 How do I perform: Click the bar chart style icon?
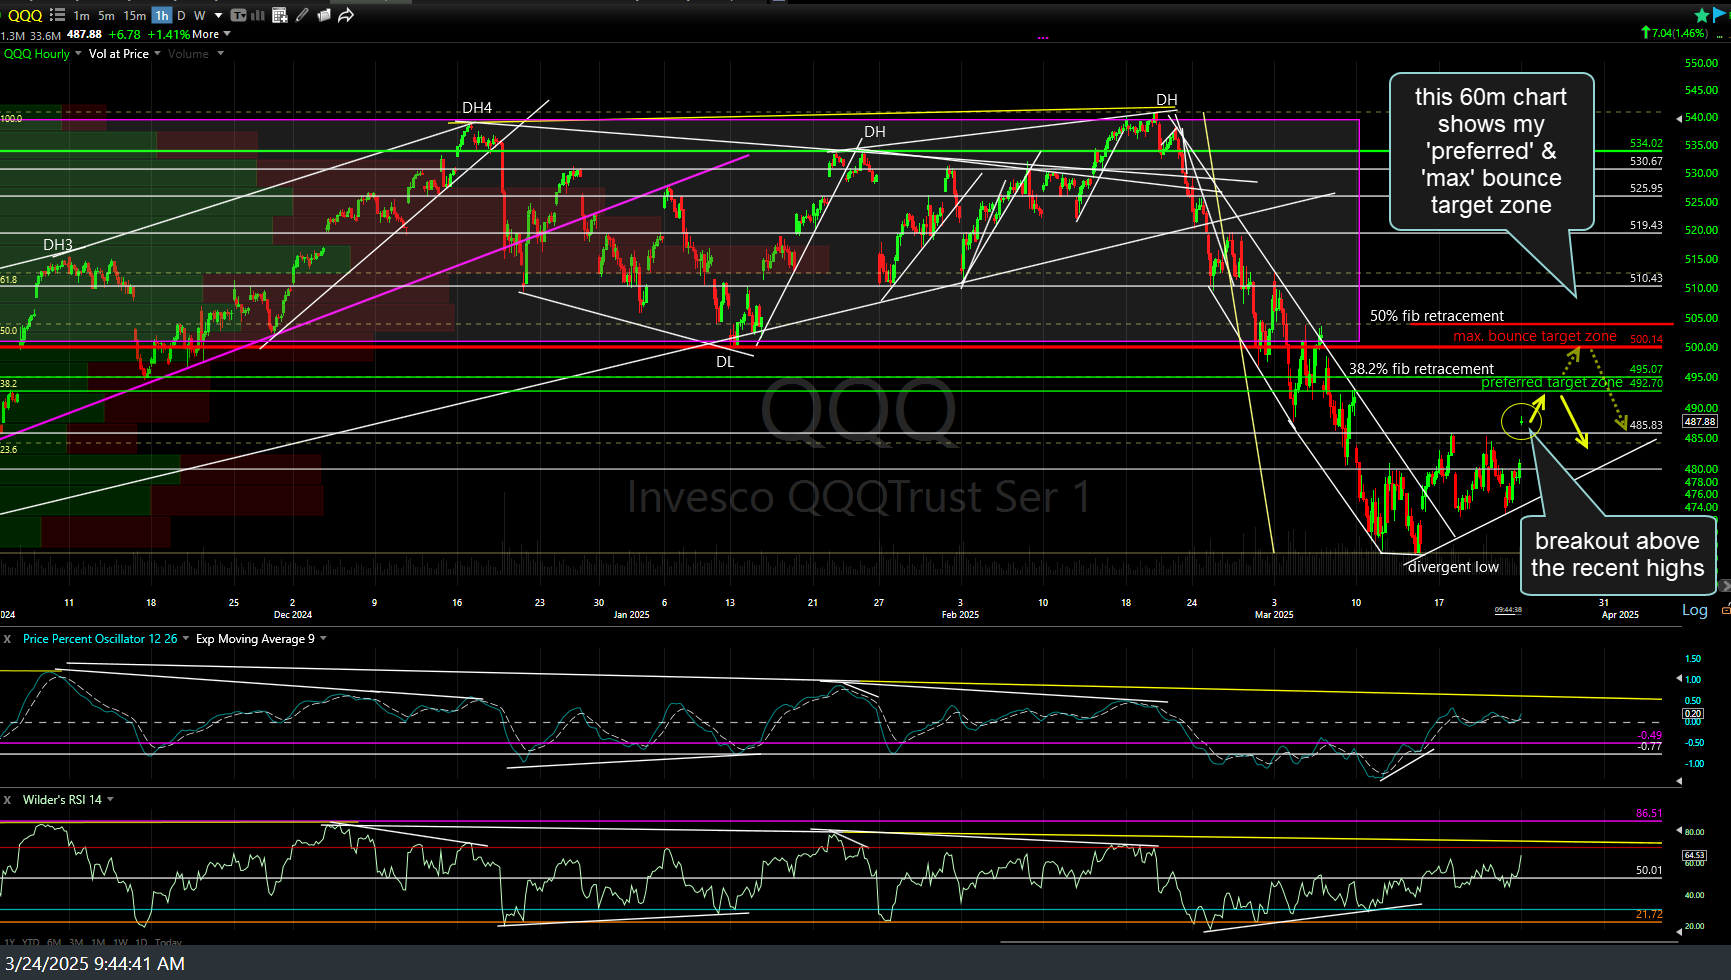coord(258,15)
